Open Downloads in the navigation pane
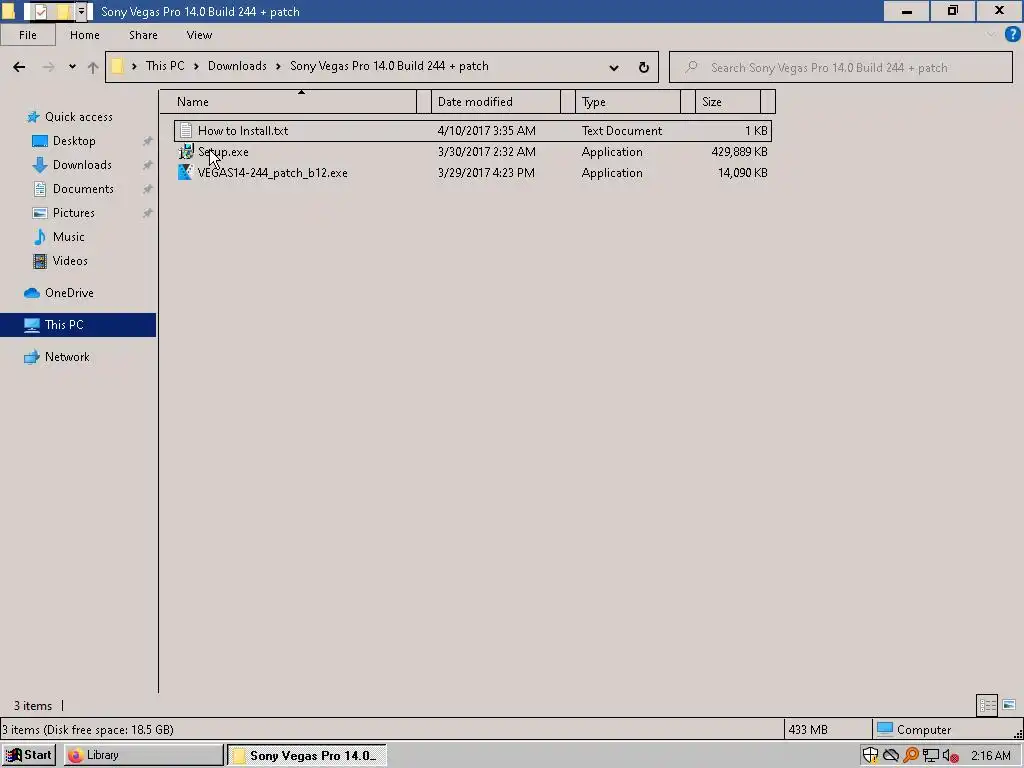The image size is (1024, 768). (82, 165)
